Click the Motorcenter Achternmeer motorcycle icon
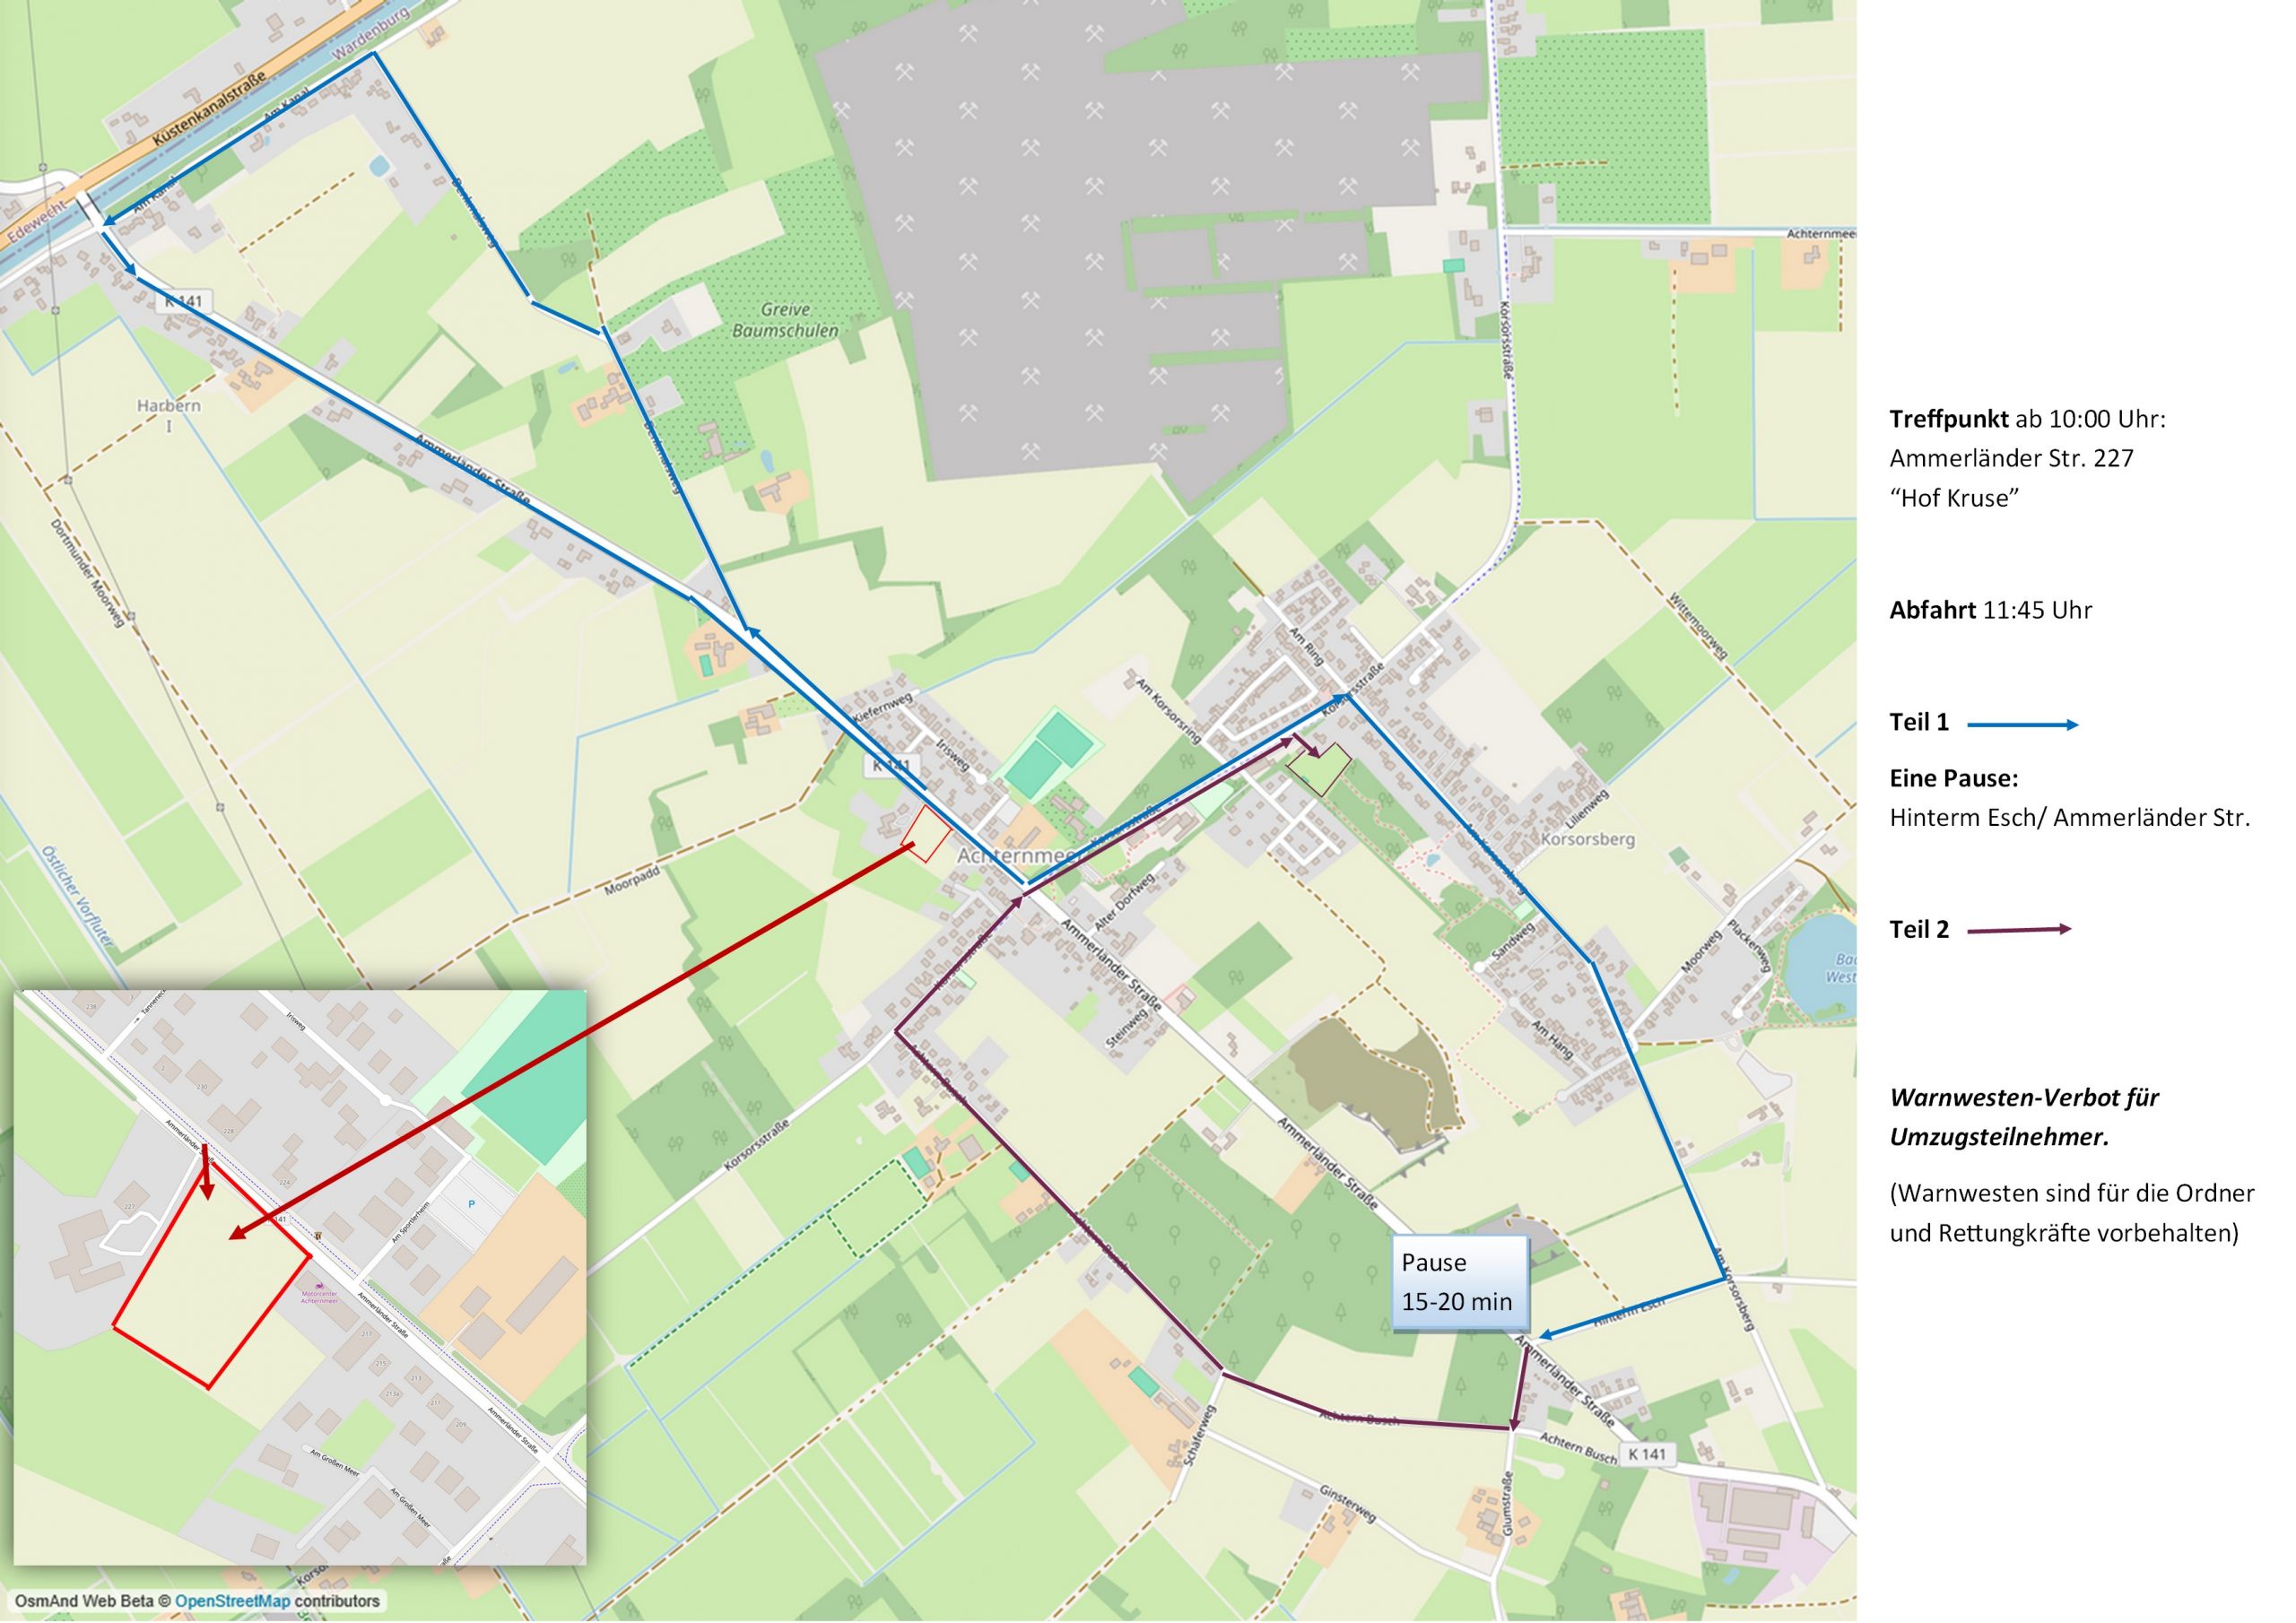 point(319,1285)
